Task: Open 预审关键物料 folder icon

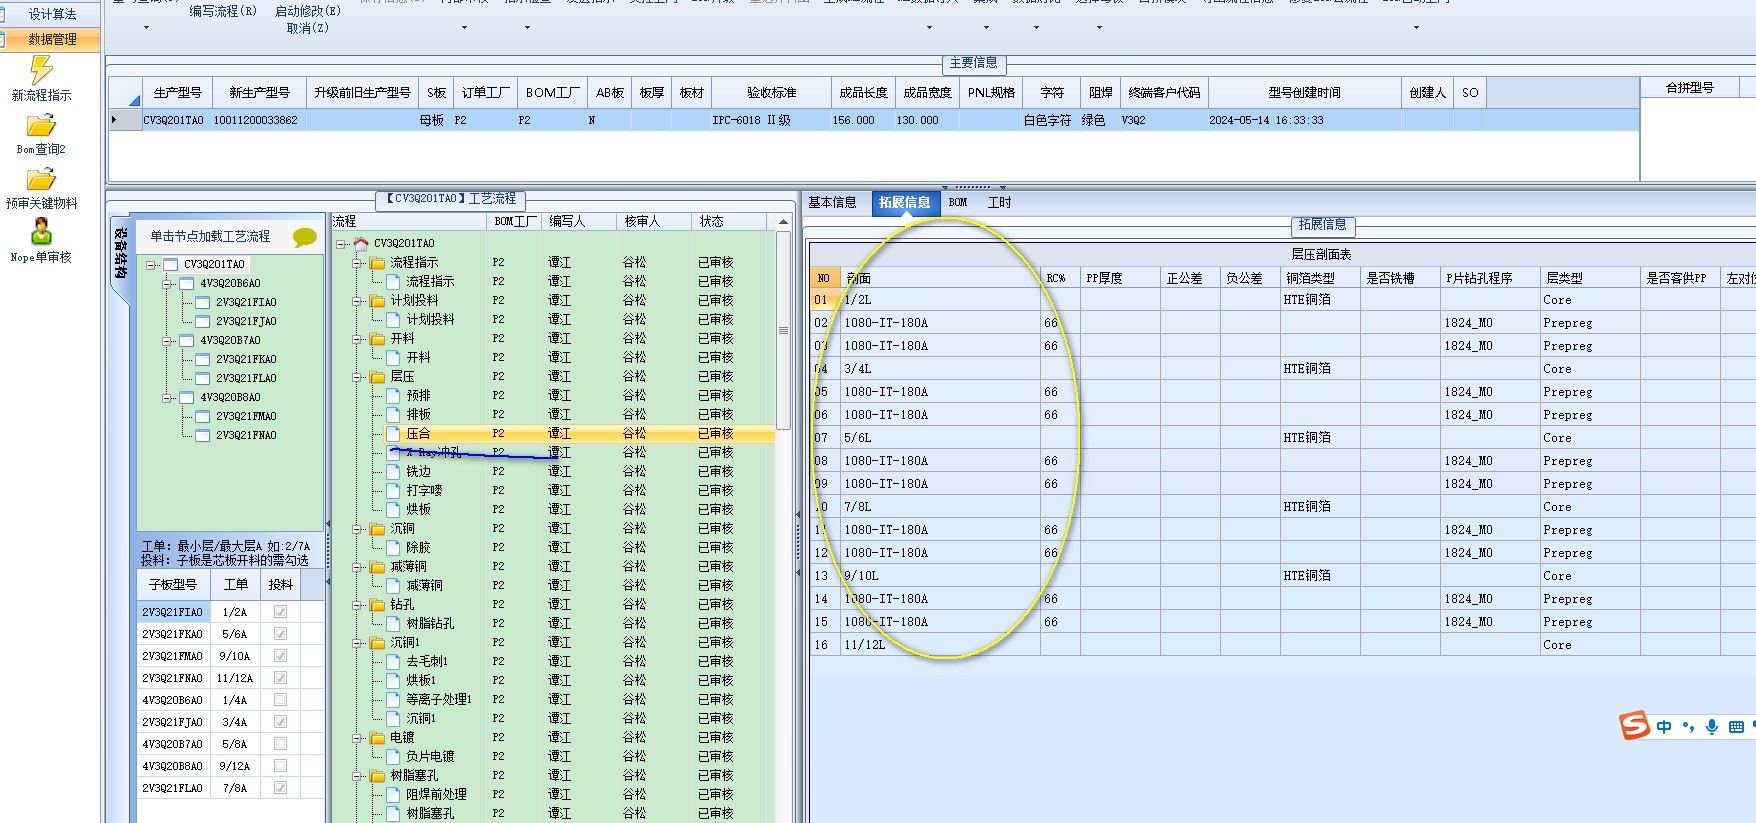Action: pos(41,179)
